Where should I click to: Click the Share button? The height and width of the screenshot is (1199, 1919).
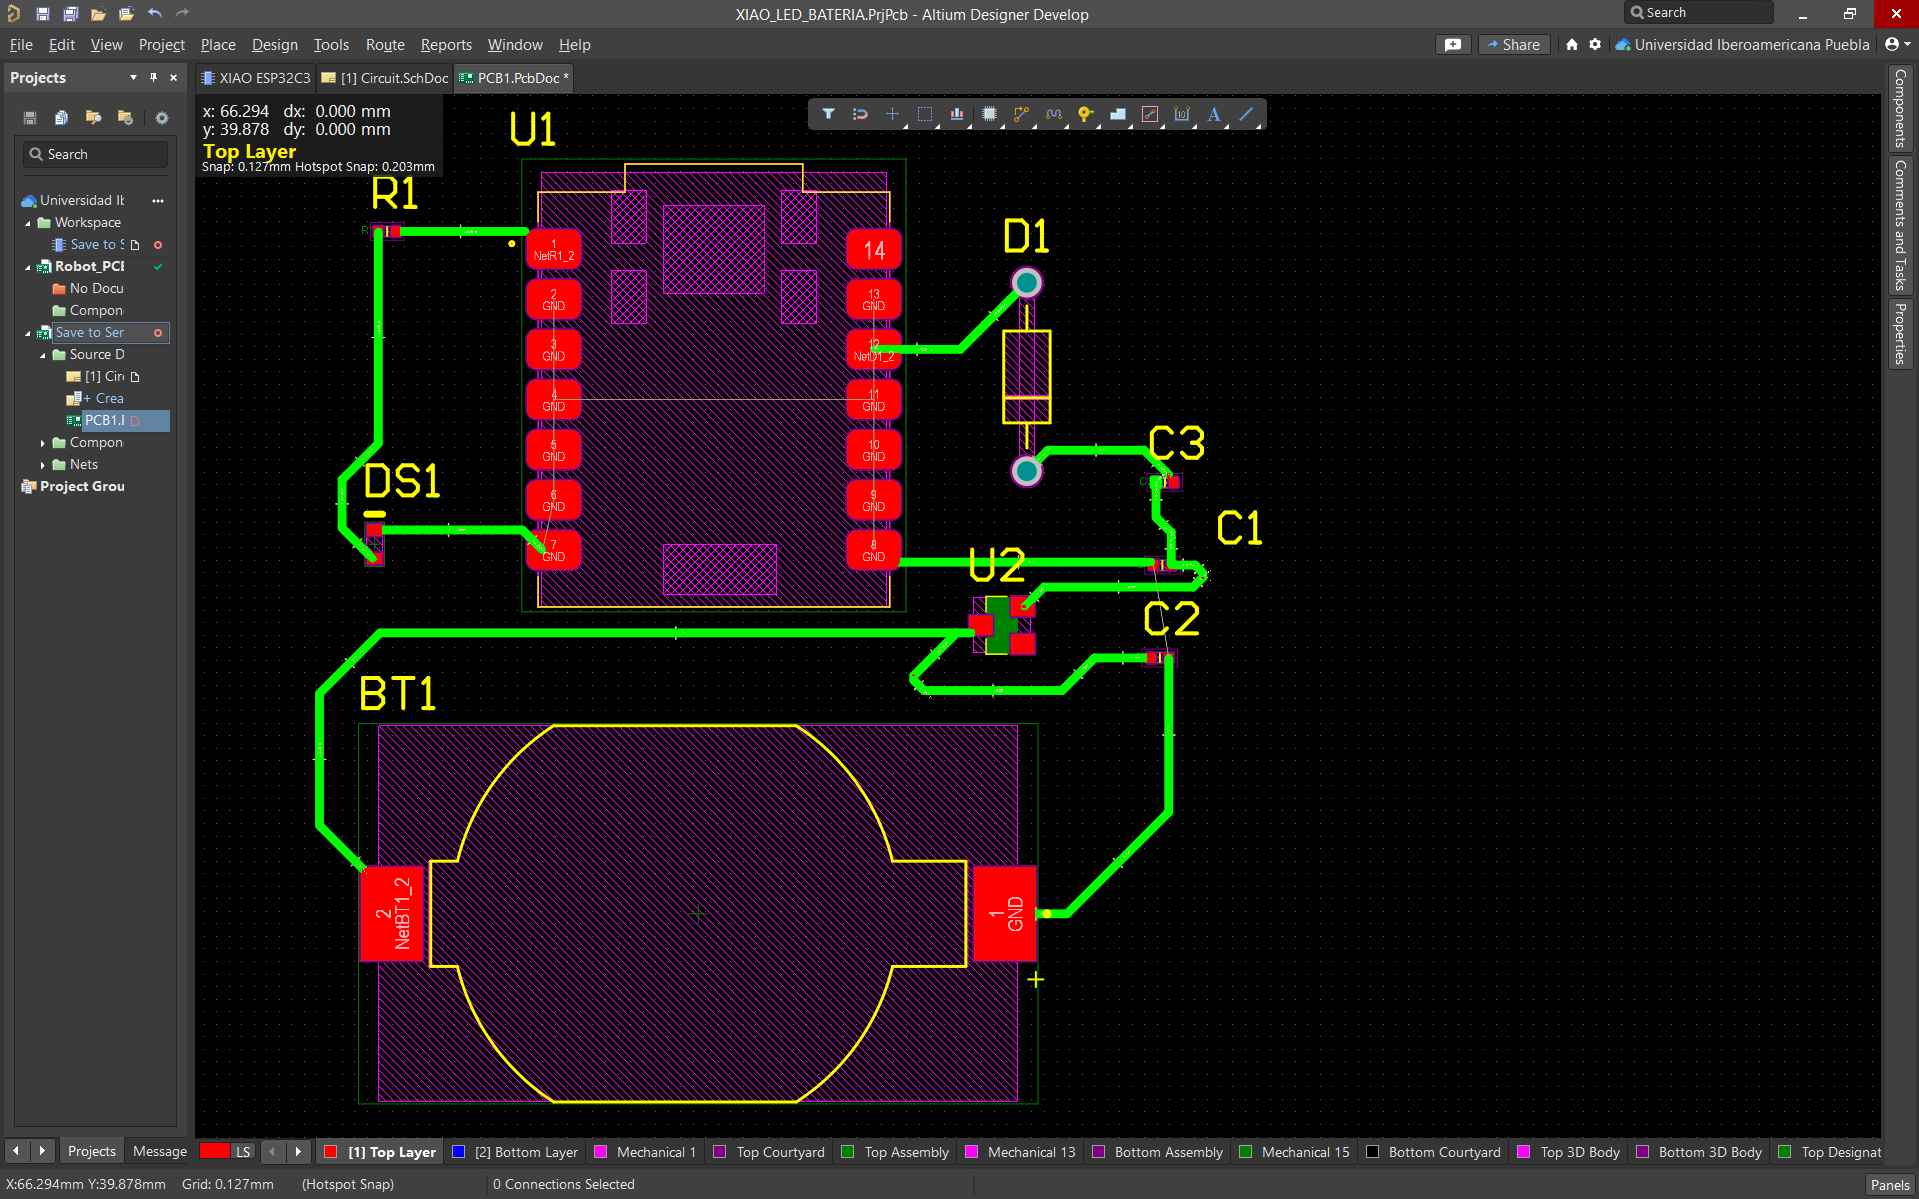[x=1513, y=44]
